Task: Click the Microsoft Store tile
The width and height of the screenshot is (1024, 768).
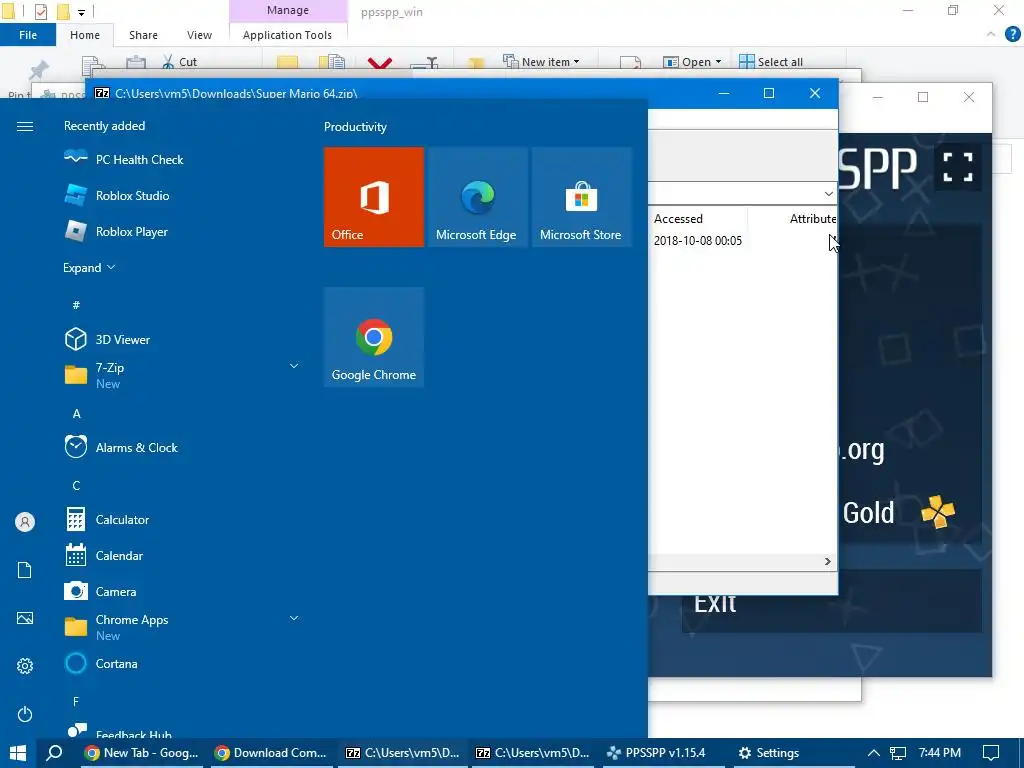Action: [581, 197]
